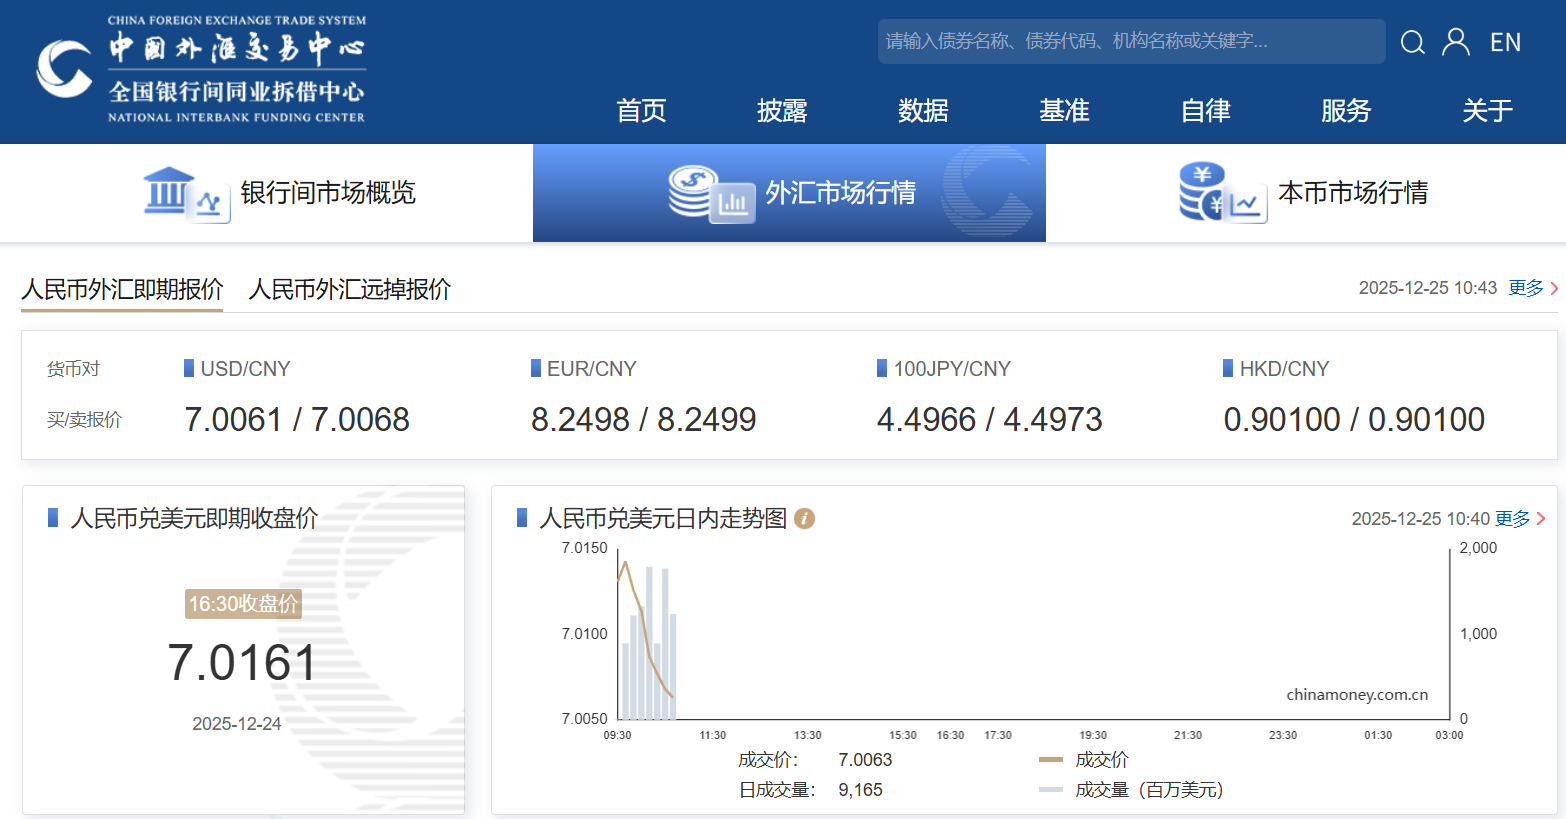Image resolution: width=1566 pixels, height=819 pixels.
Task: Click the search magnifier icon
Action: coord(1412,42)
